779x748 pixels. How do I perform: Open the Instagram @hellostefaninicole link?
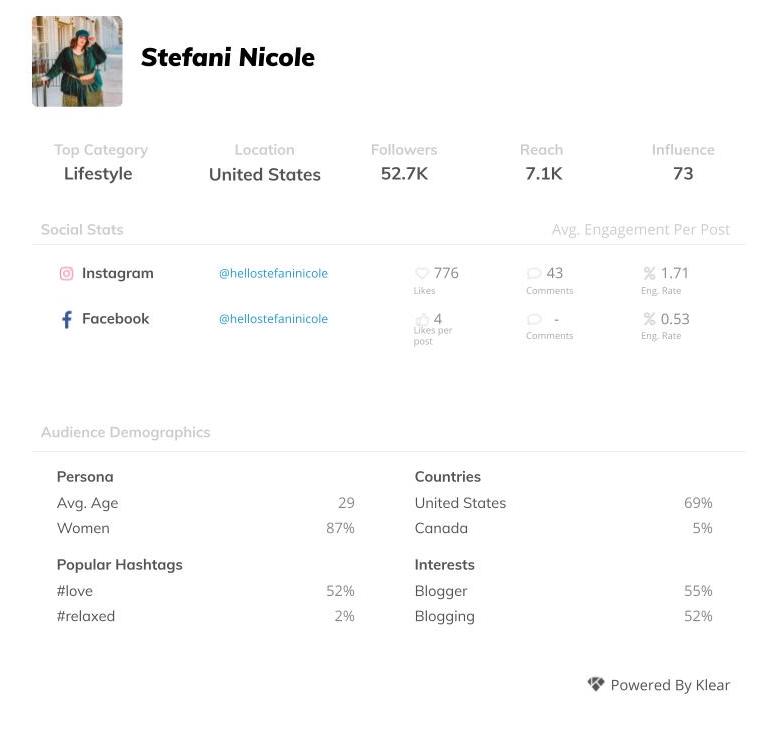click(x=273, y=273)
